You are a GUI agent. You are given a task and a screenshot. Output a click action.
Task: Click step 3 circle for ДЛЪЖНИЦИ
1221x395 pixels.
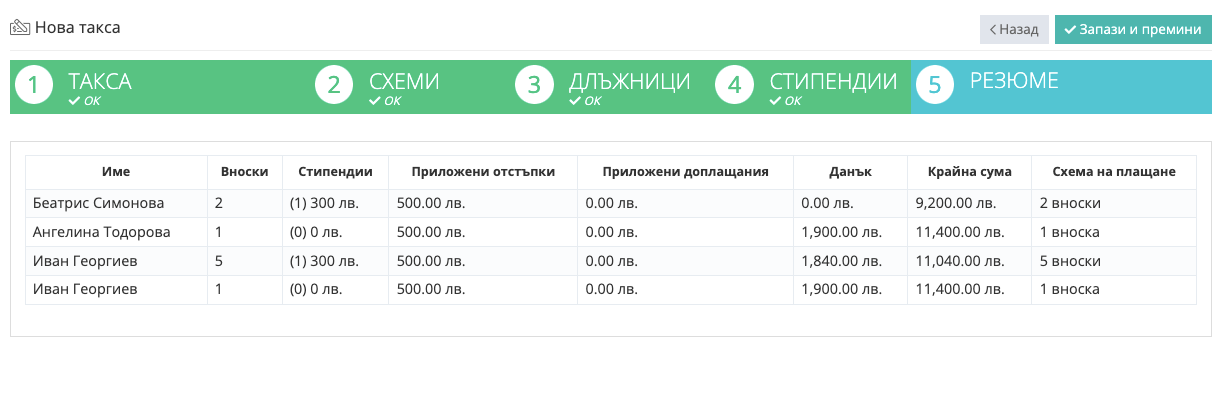(x=534, y=86)
